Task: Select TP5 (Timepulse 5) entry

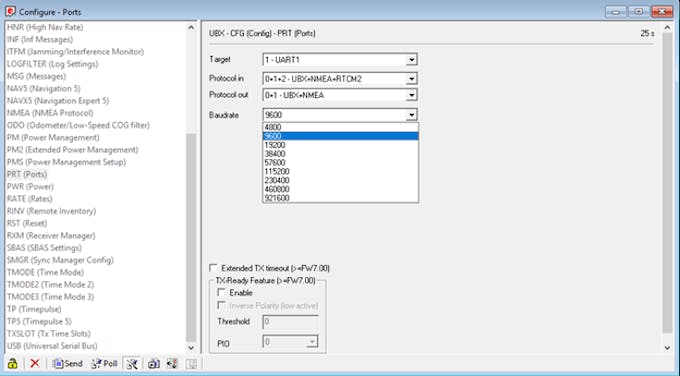Action: click(x=39, y=321)
